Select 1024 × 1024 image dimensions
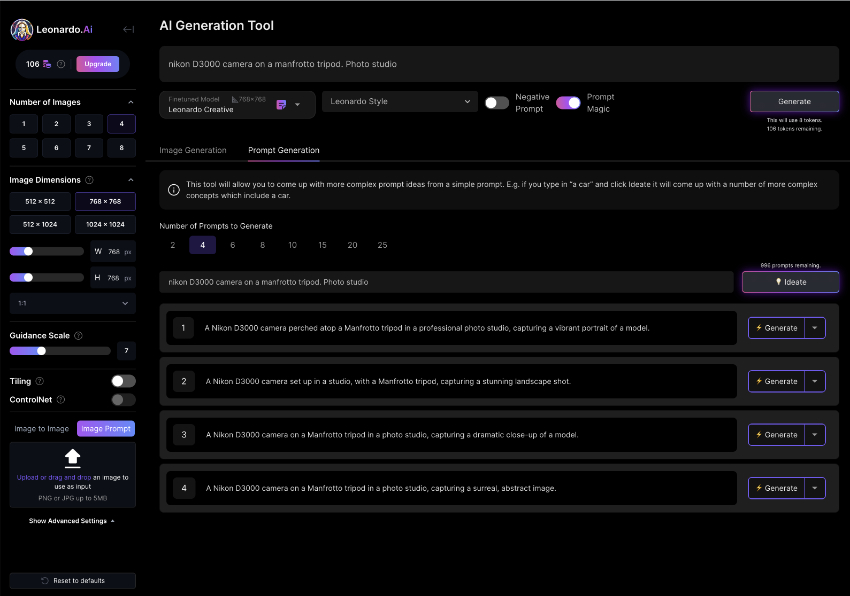850x596 pixels. pos(105,225)
